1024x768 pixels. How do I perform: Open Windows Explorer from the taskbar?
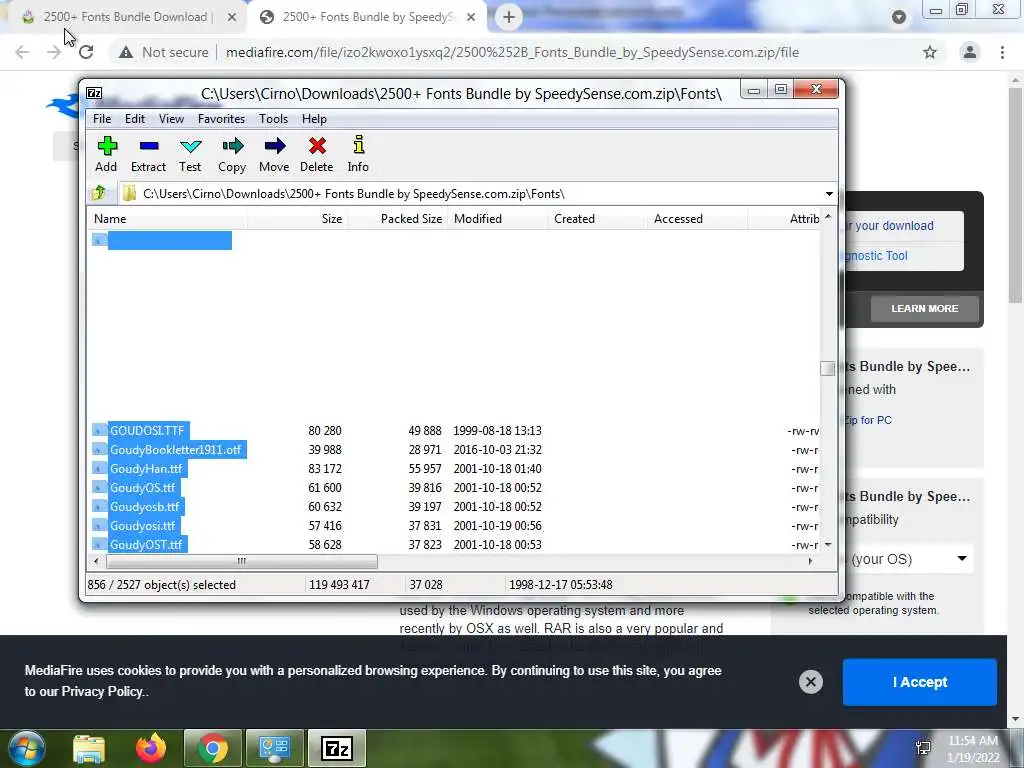[x=89, y=748]
